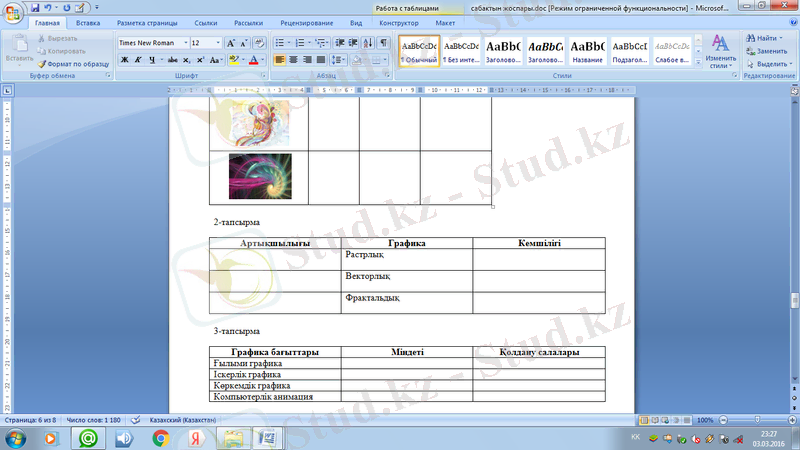
Task: Open Google Chrome from the taskbar
Action: [x=160, y=438]
